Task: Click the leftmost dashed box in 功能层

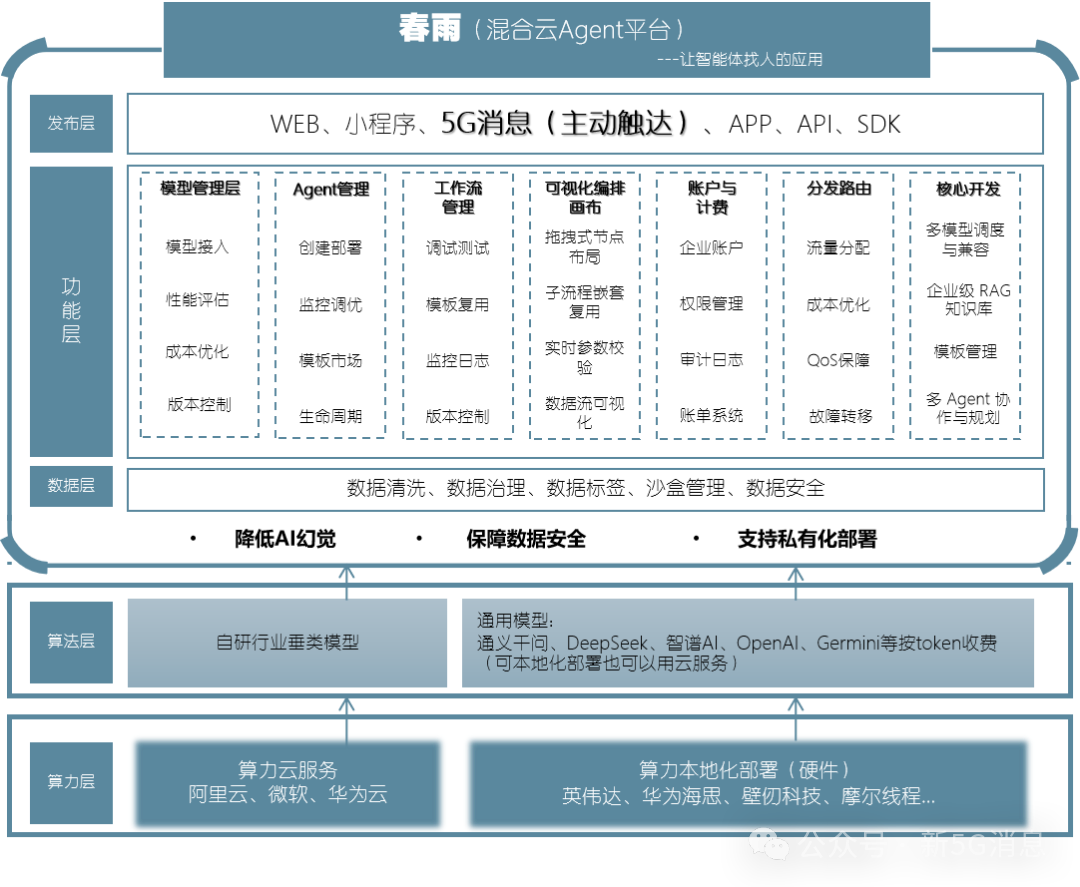Action: point(199,305)
